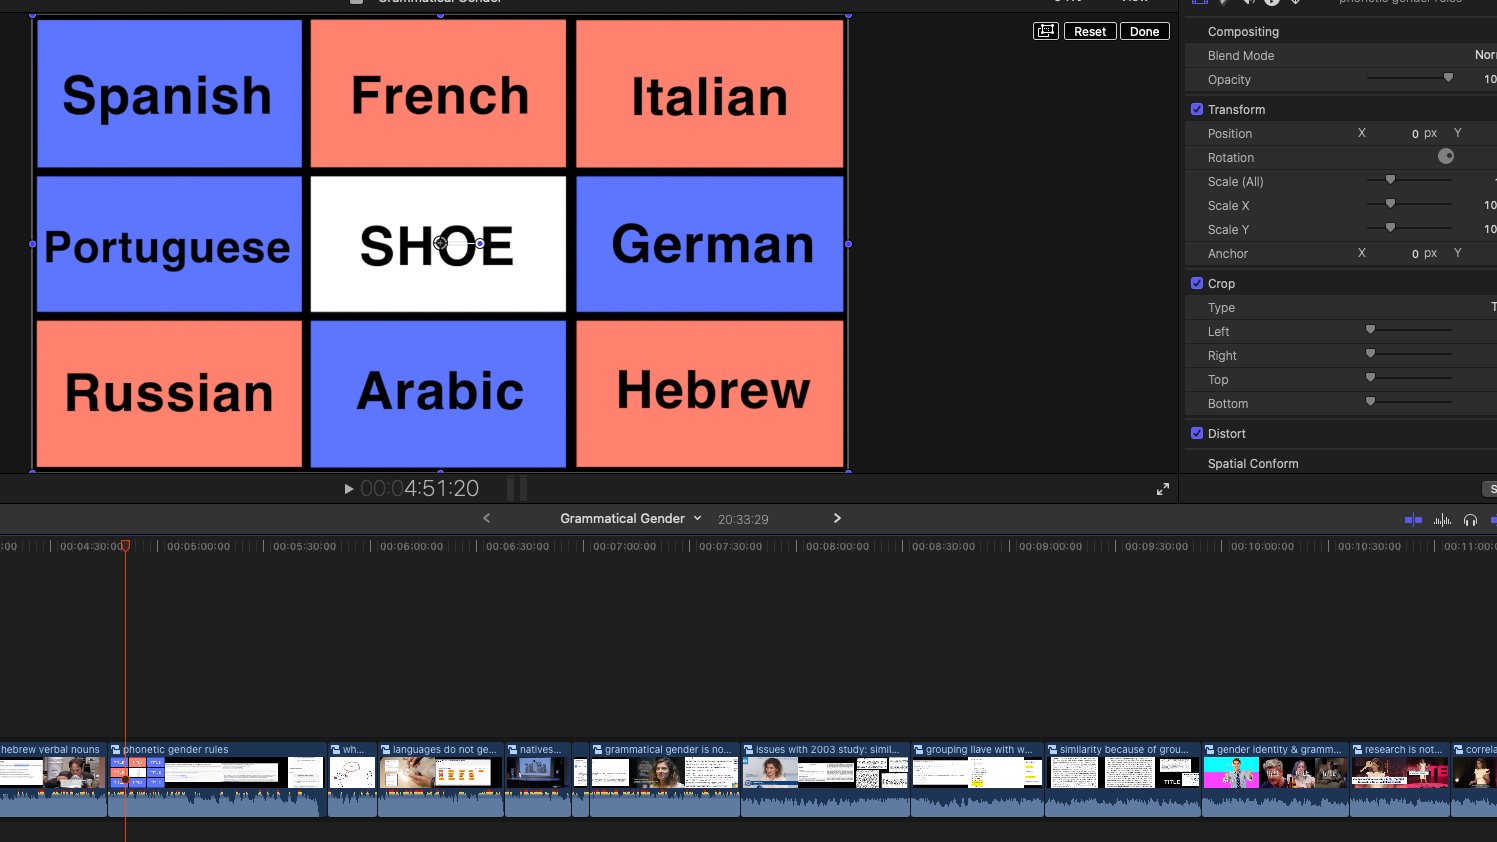The width and height of the screenshot is (1497, 842).
Task: Select the 'wh...' clip in timeline
Action: (x=352, y=780)
